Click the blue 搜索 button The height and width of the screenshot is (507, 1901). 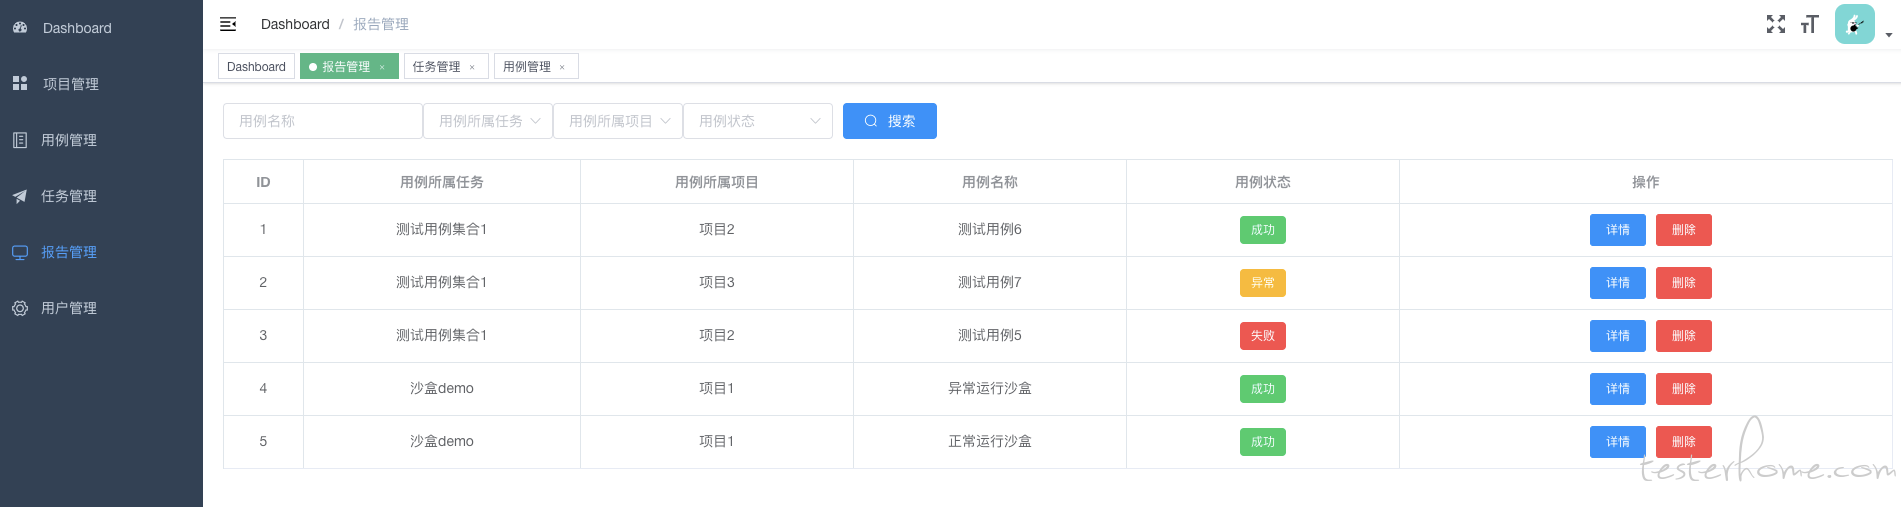(890, 121)
